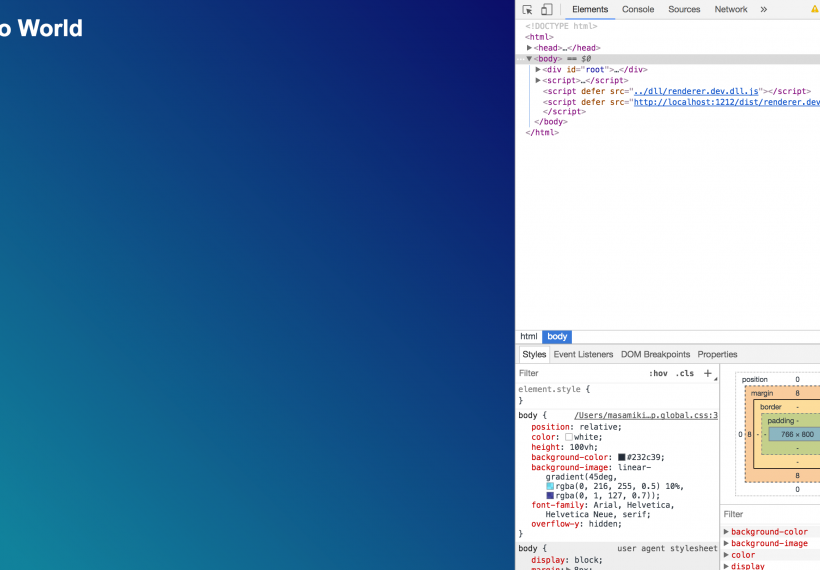Toggle the :hov element state panel
820x570 pixels.
(658, 373)
